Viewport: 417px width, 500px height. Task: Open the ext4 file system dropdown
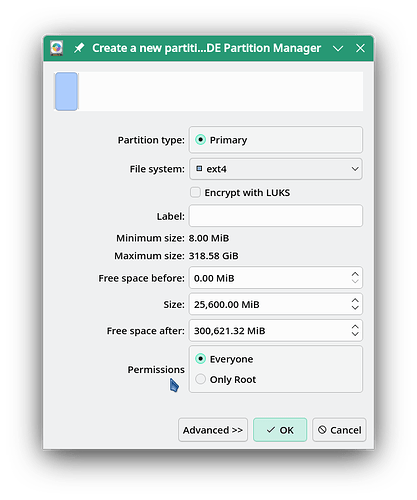[276, 169]
